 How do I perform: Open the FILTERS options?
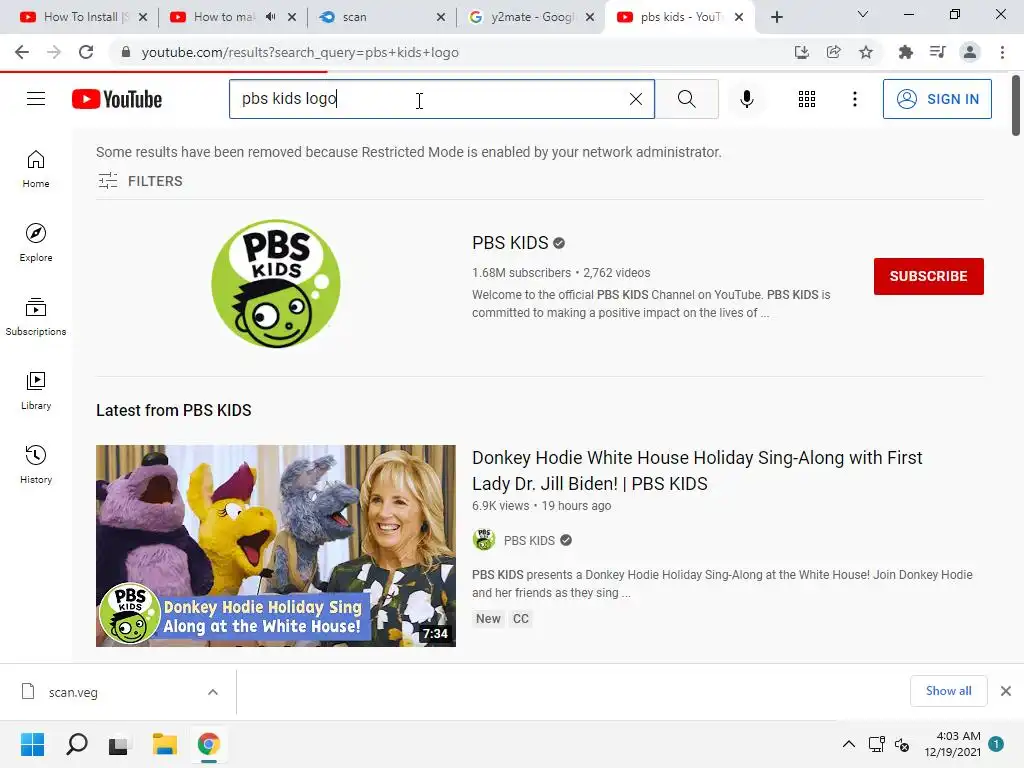point(140,181)
